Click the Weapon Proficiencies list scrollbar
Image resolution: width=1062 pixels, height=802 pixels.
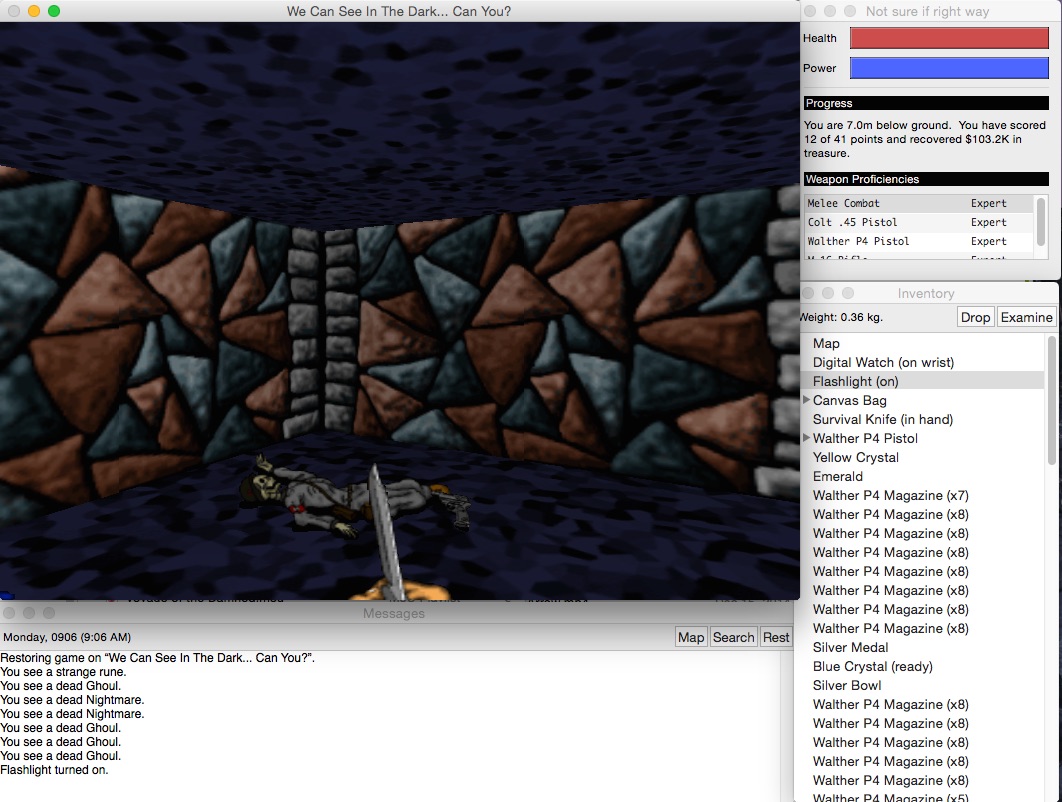tap(1041, 221)
